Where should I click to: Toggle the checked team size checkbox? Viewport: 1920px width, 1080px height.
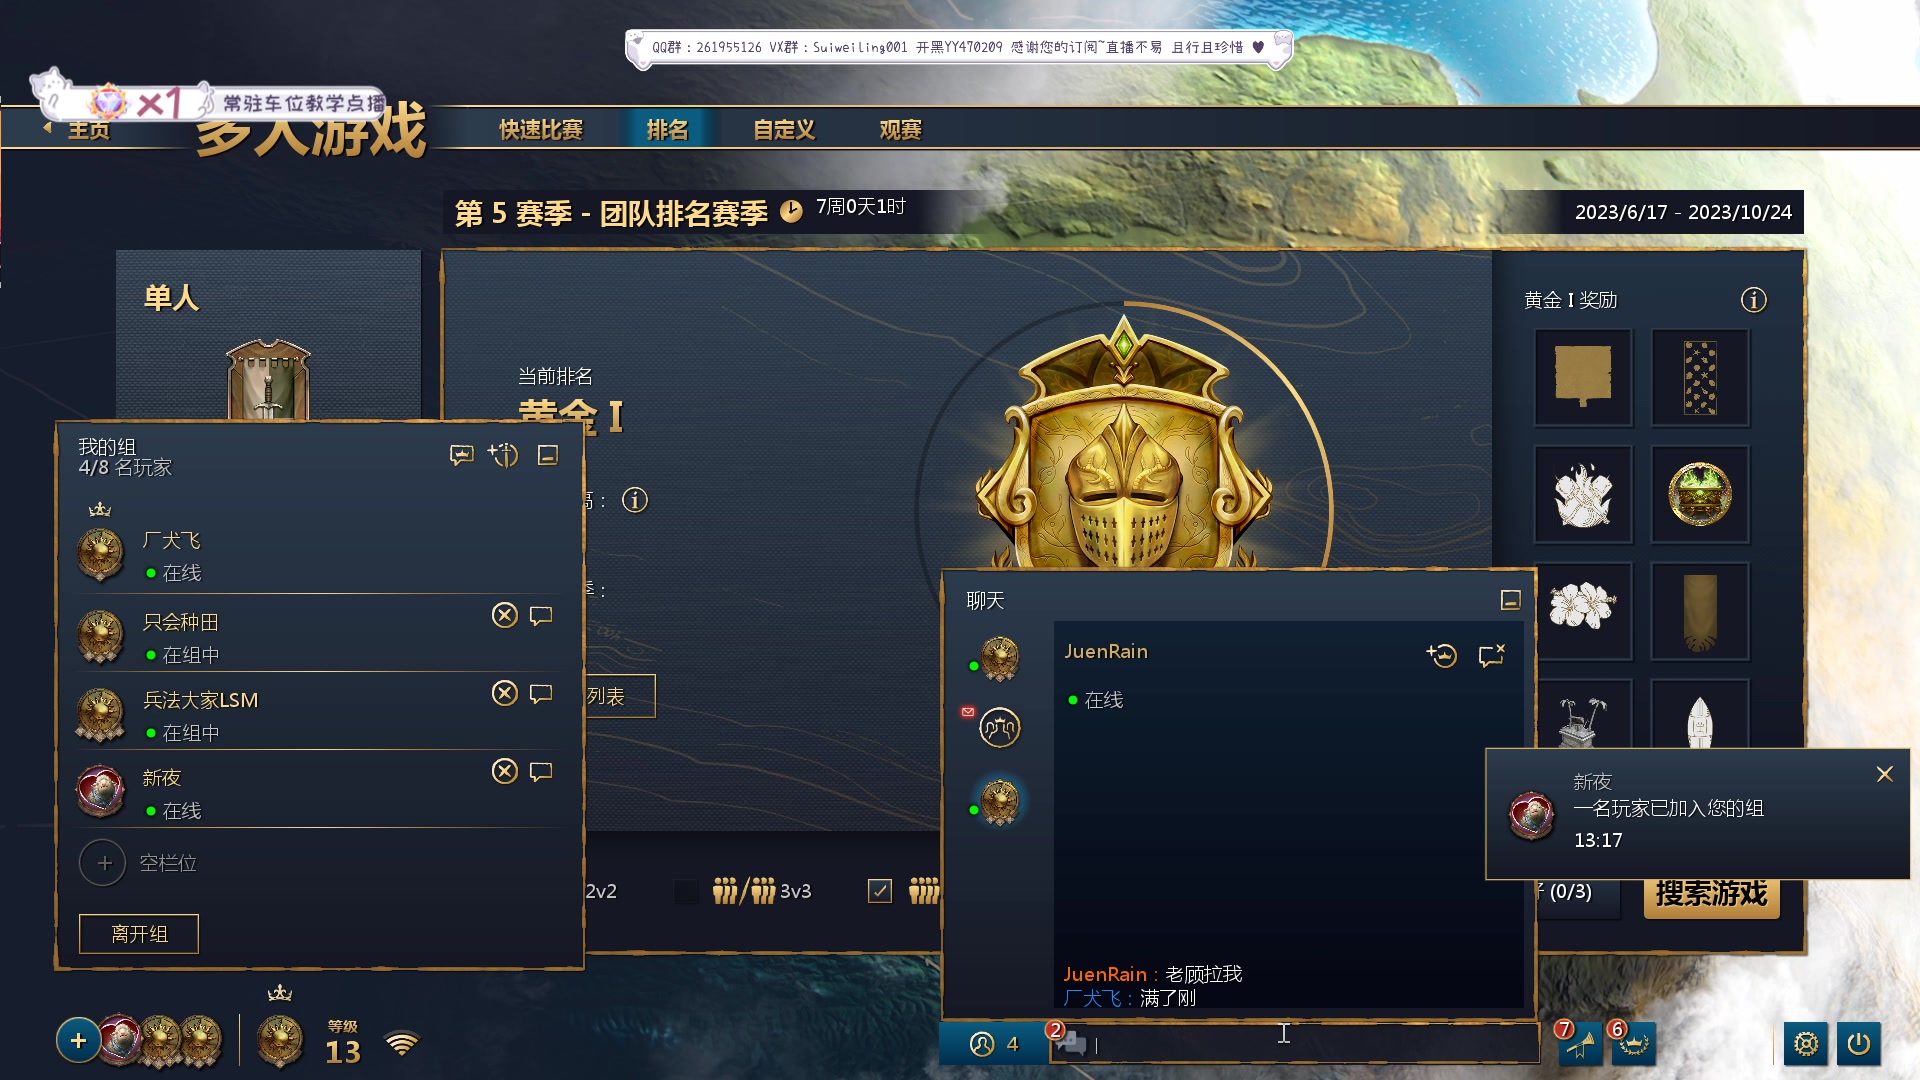880,891
